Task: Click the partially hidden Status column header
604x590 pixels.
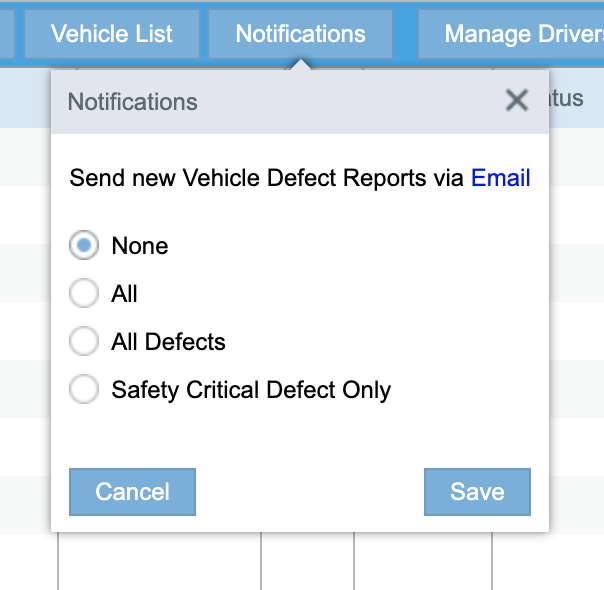Action: (568, 99)
